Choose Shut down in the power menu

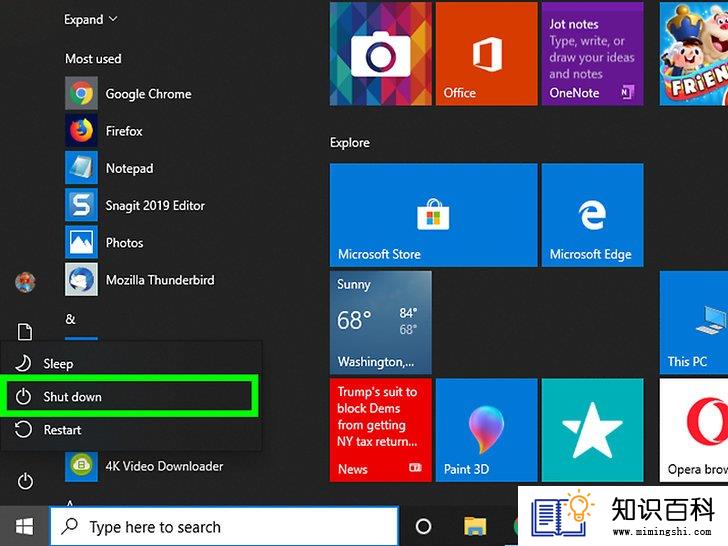129,396
